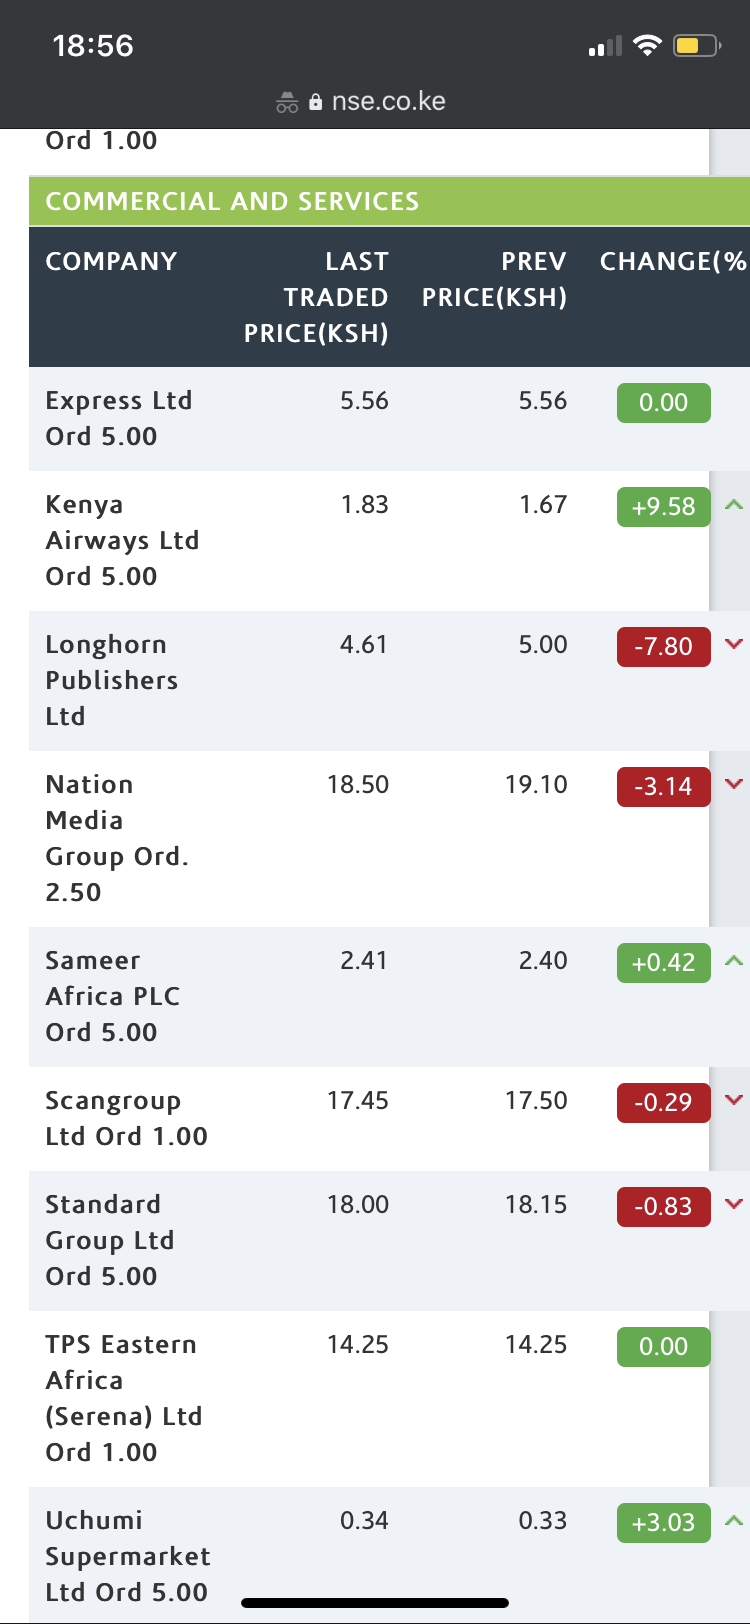This screenshot has height=1624, width=750.
Task: Tap the PREV PRICE column header
Action: 494,279
